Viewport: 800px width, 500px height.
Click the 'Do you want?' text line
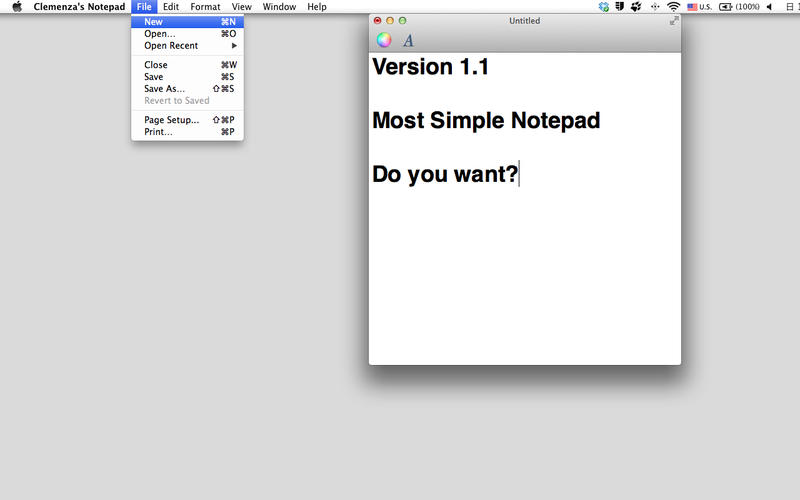click(445, 174)
